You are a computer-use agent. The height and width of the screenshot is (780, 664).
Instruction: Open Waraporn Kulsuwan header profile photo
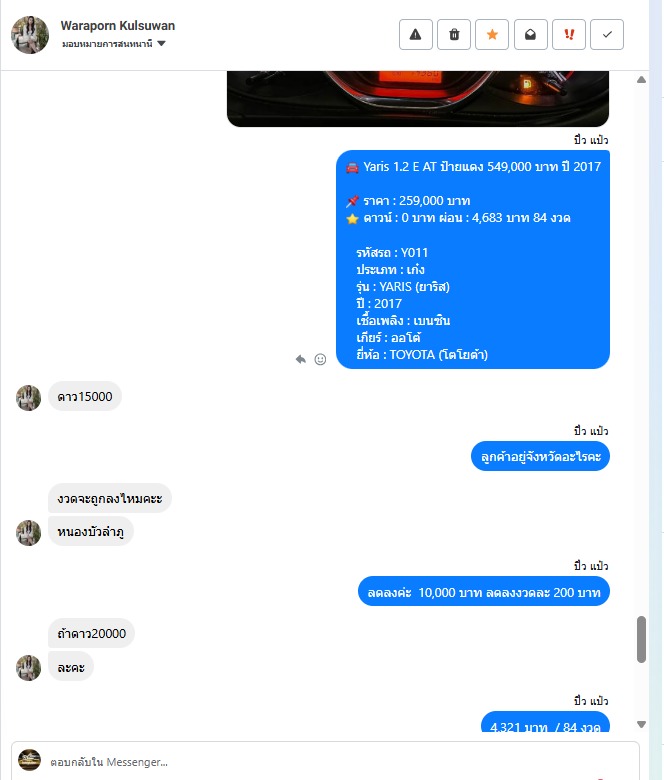click(30, 35)
